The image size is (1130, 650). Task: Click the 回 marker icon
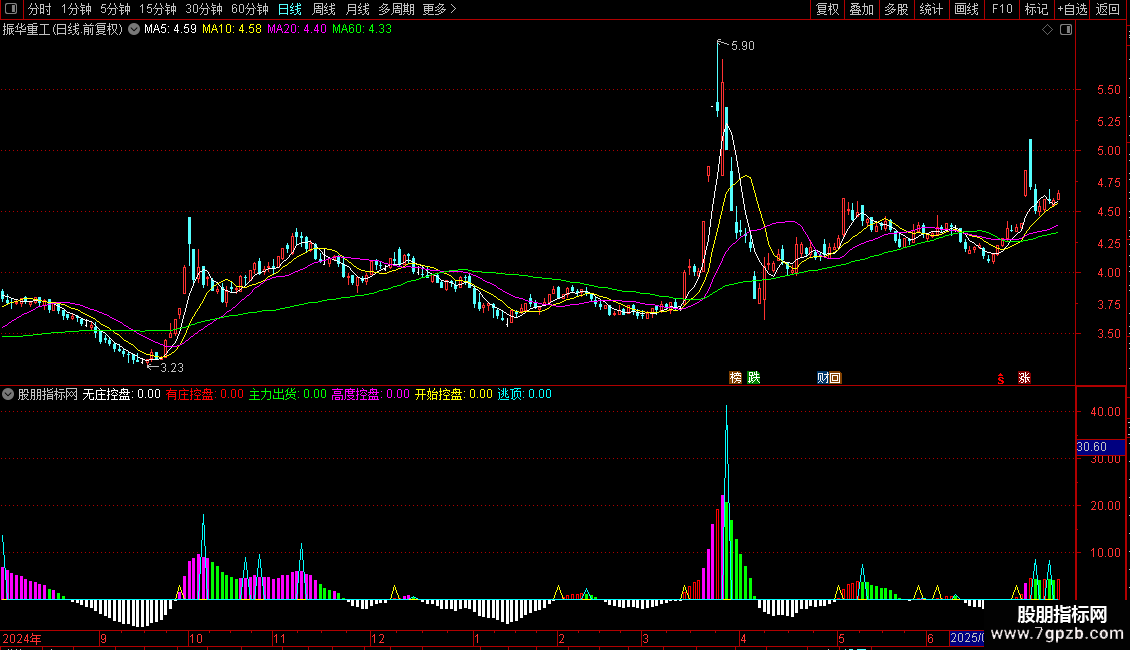coord(835,378)
